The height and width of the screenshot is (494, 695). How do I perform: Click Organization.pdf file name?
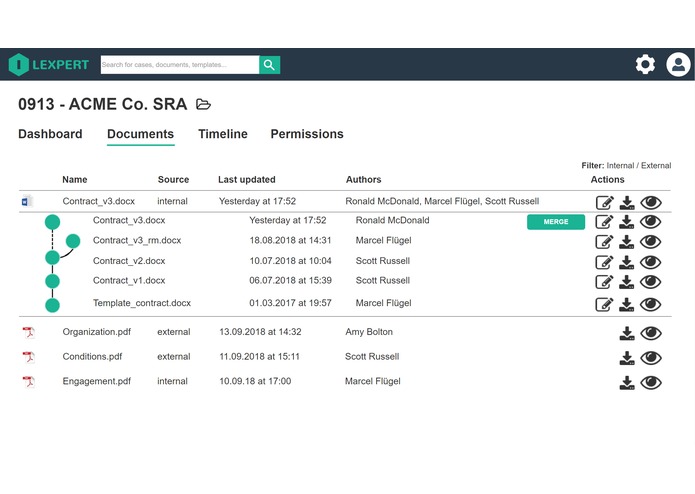click(x=97, y=332)
